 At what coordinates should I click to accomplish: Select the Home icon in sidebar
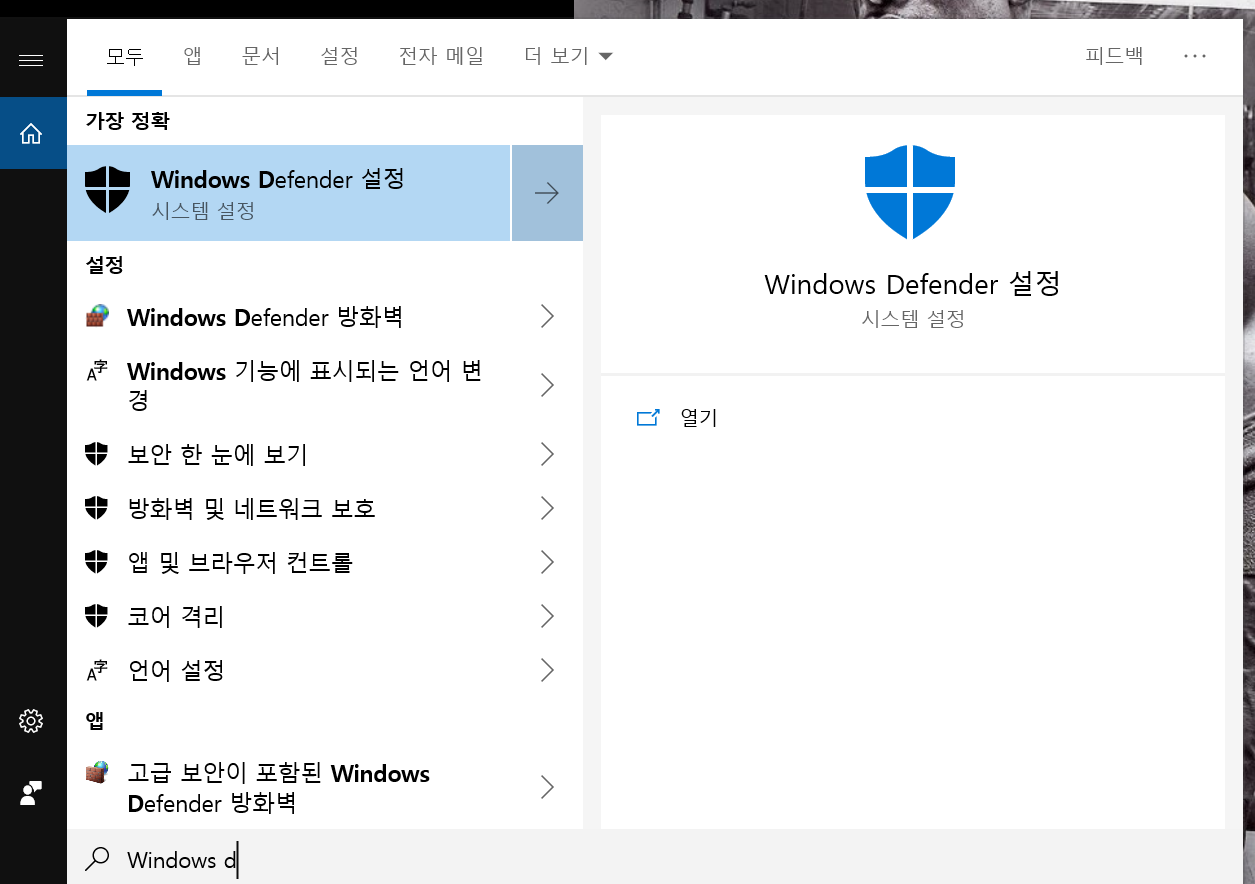[32, 133]
